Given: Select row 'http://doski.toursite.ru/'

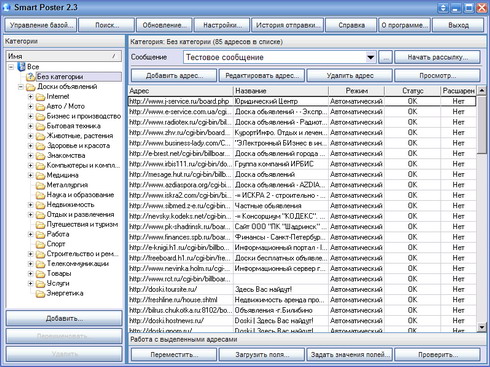Looking at the screenshot, I should (302, 289).
